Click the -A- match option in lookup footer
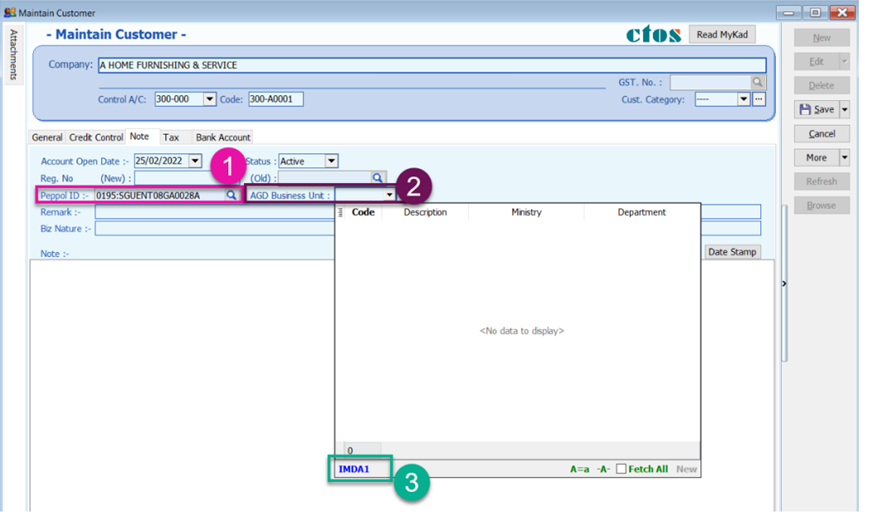 pos(603,469)
